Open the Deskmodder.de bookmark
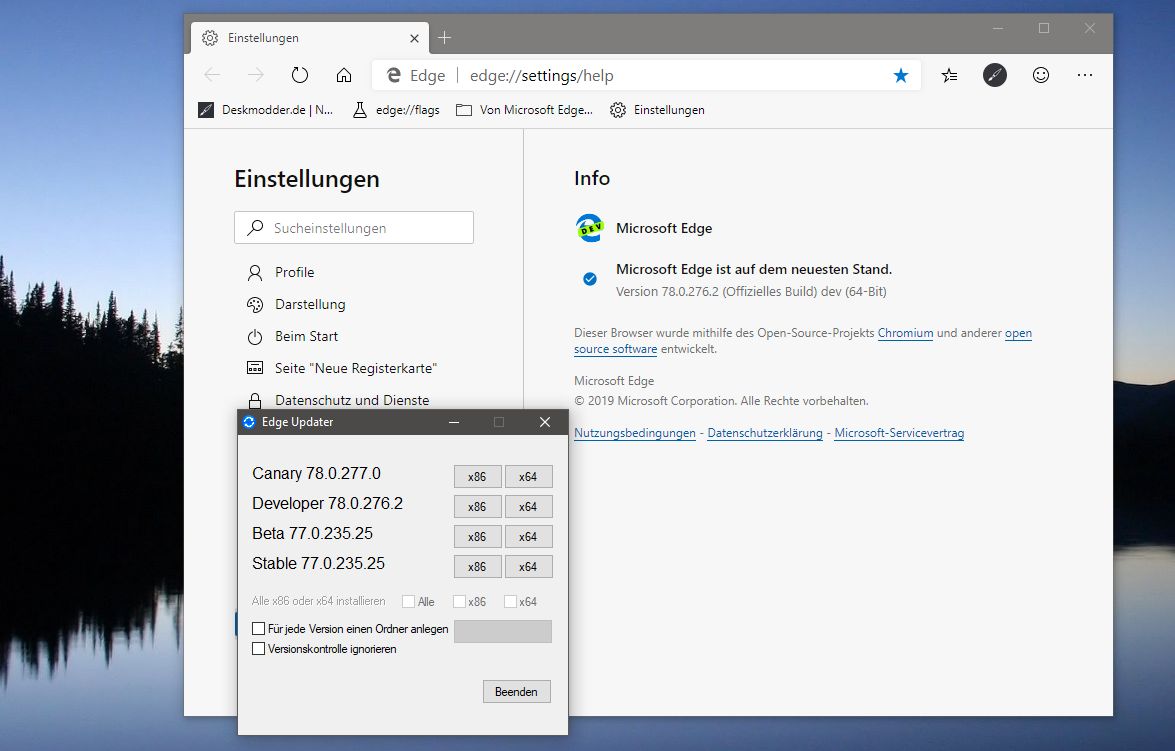Screen dimensions: 1175x751 tap(265, 110)
